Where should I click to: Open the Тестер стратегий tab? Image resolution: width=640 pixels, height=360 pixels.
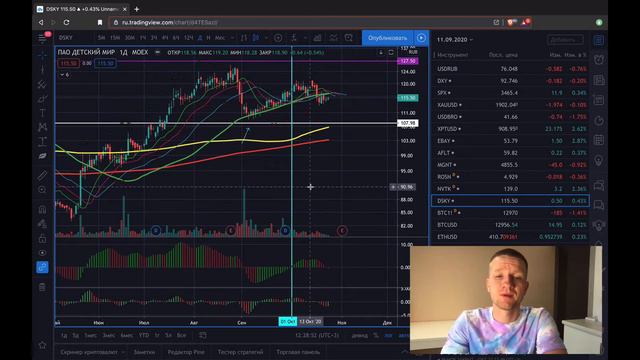pos(240,352)
